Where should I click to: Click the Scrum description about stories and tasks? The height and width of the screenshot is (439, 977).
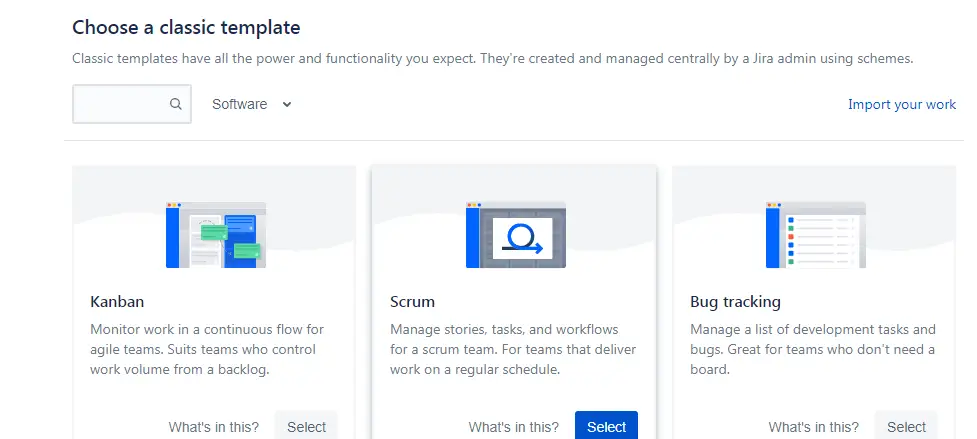513,349
